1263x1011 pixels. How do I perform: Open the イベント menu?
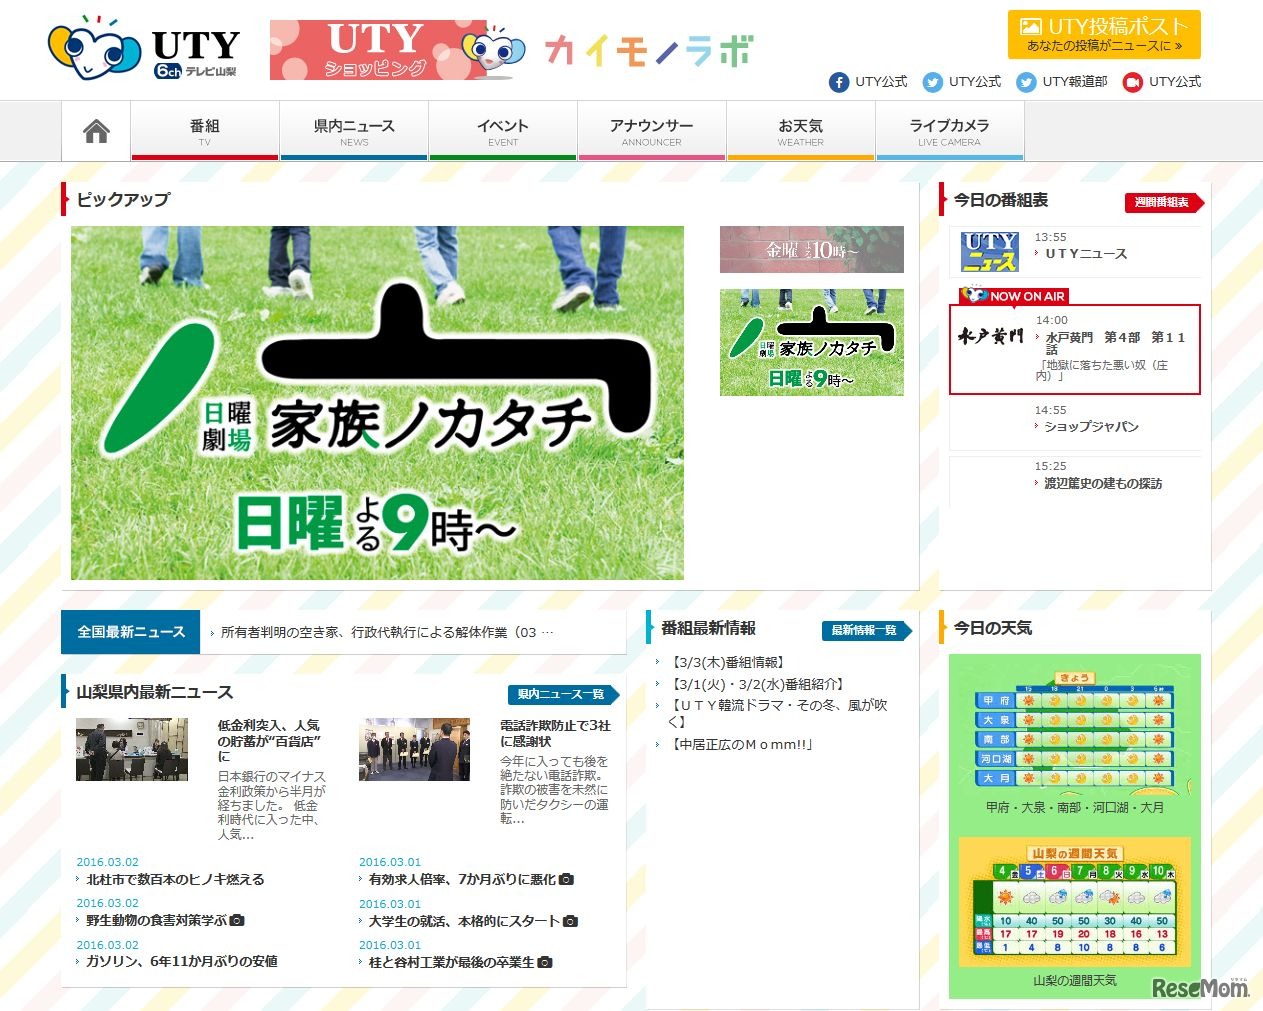point(503,131)
